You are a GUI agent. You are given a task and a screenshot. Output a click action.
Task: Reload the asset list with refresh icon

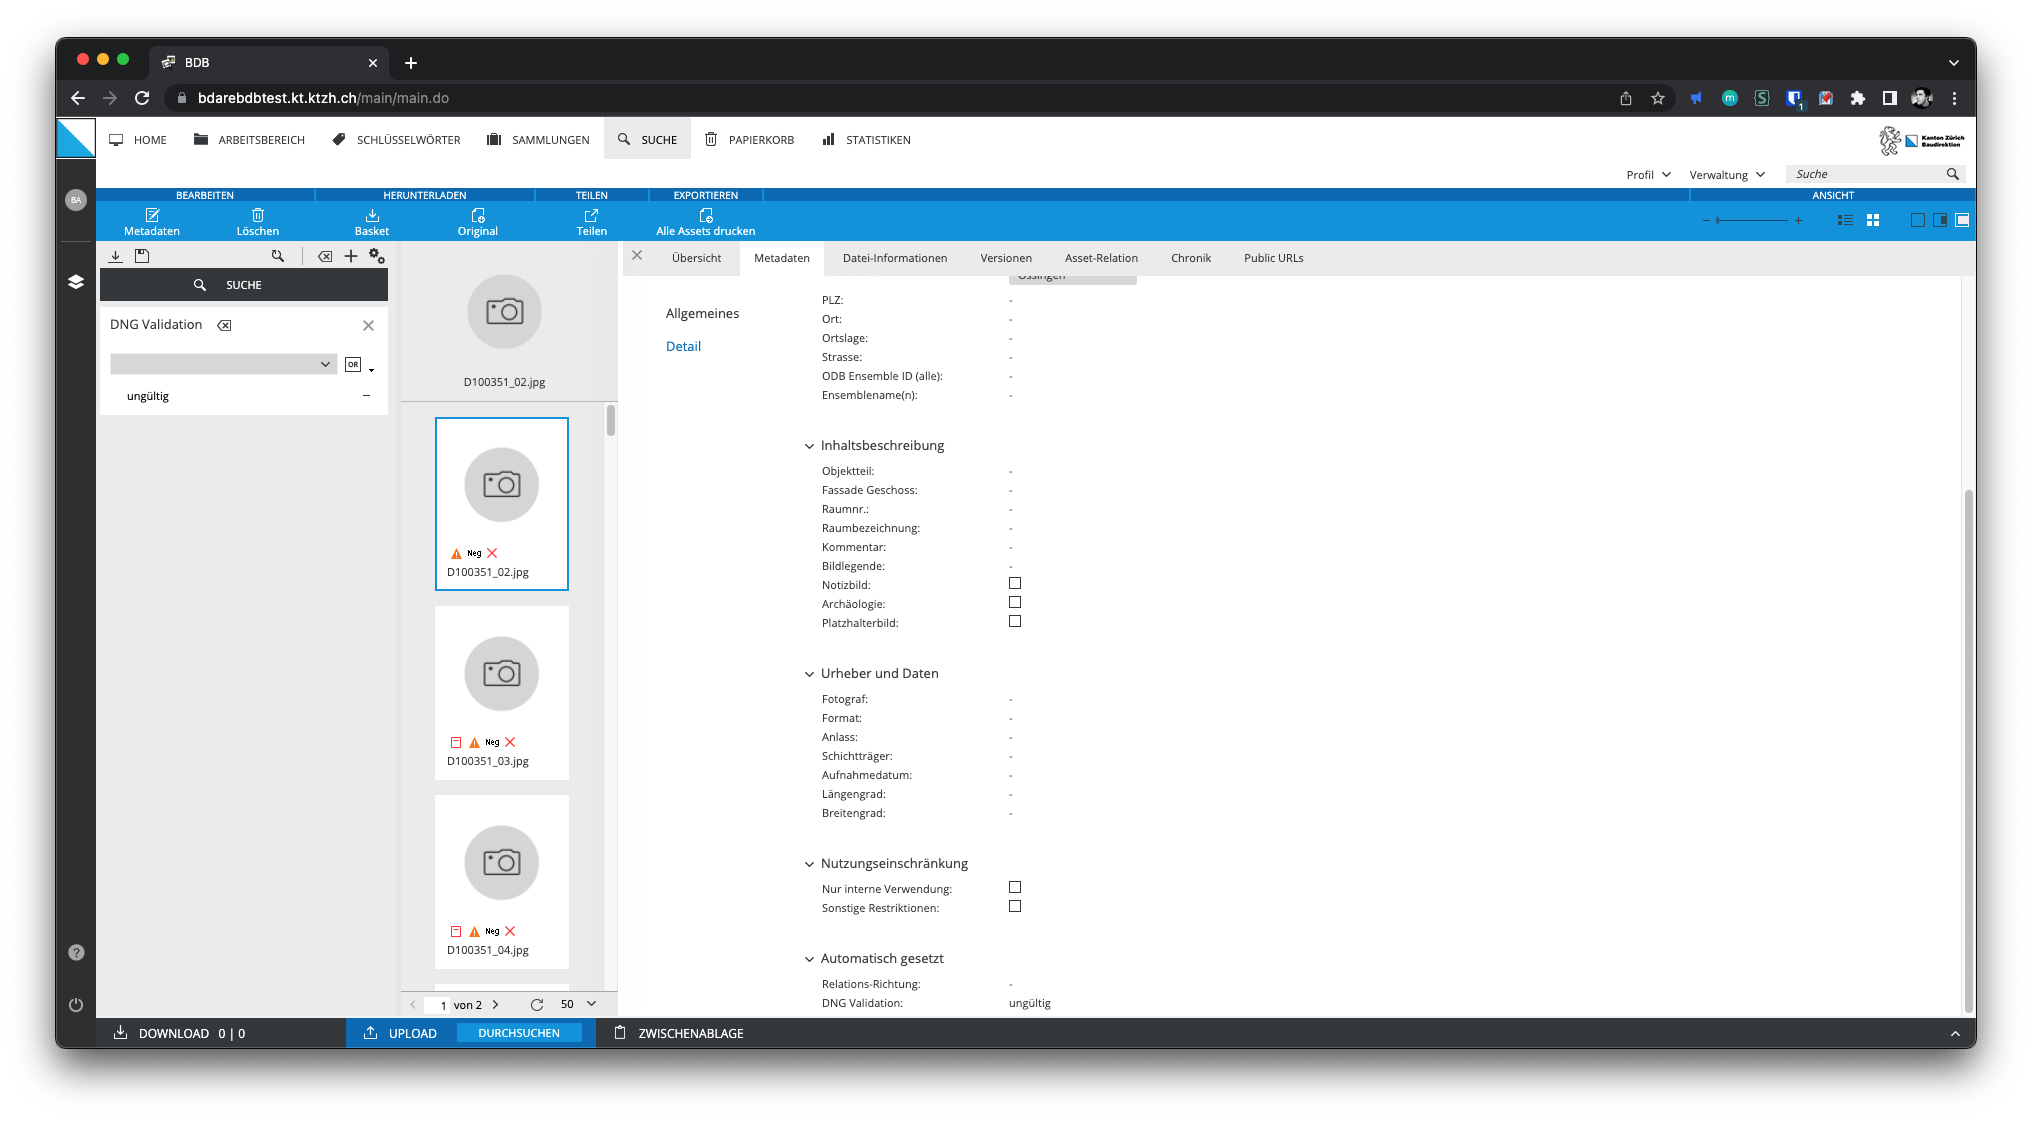tap(537, 1004)
